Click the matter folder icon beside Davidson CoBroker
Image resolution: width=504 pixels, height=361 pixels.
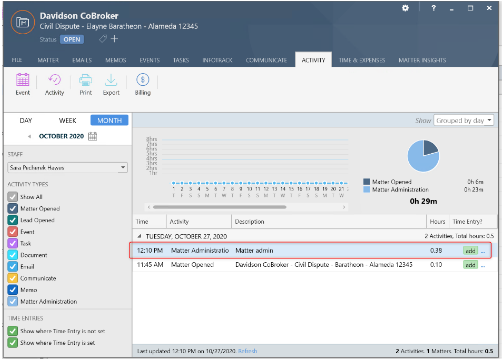tap(23, 22)
